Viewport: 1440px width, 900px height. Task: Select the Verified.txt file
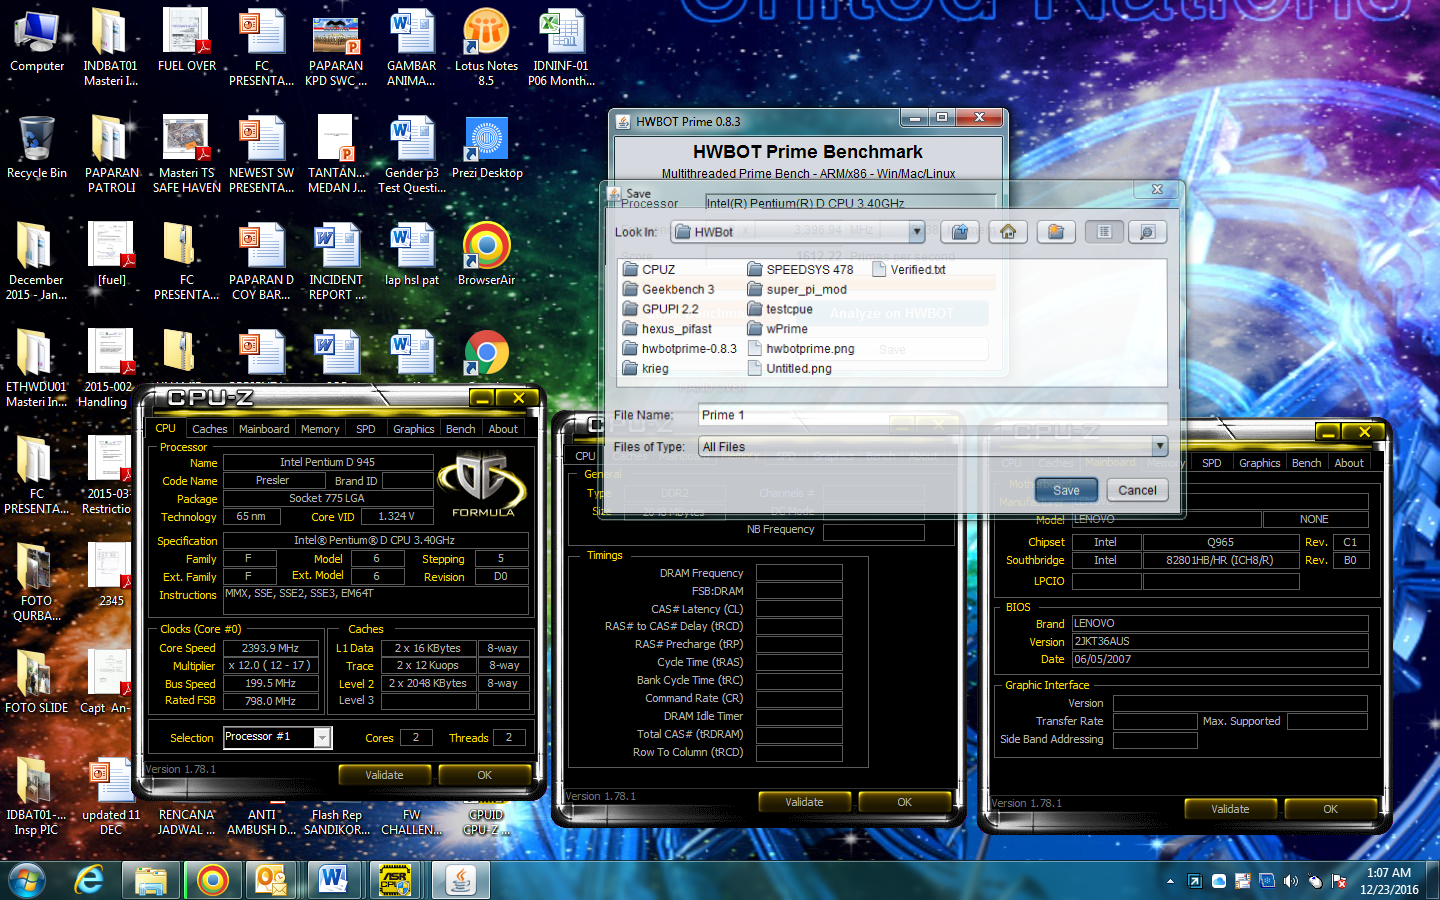(909, 269)
